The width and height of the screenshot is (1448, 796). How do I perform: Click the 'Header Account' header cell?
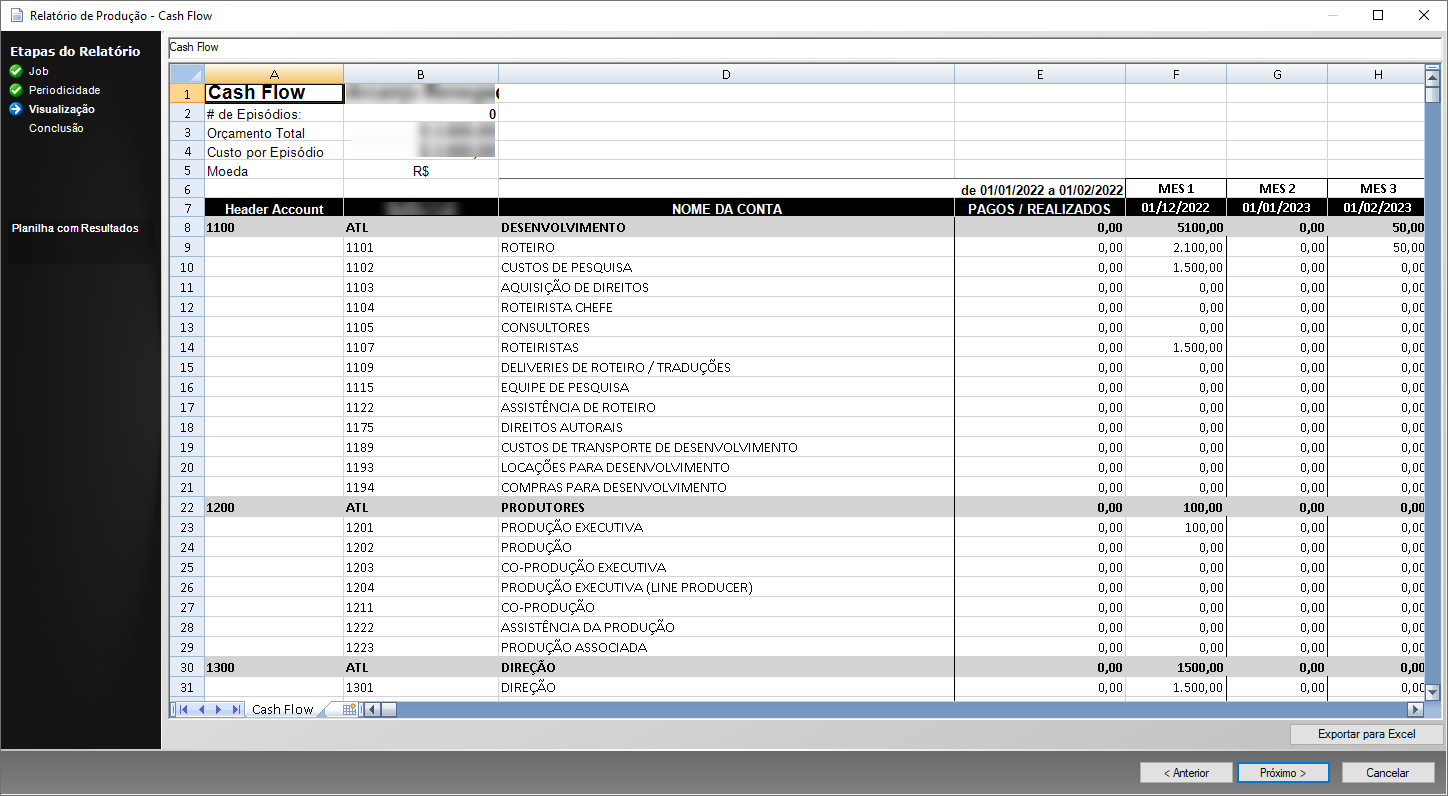click(274, 208)
